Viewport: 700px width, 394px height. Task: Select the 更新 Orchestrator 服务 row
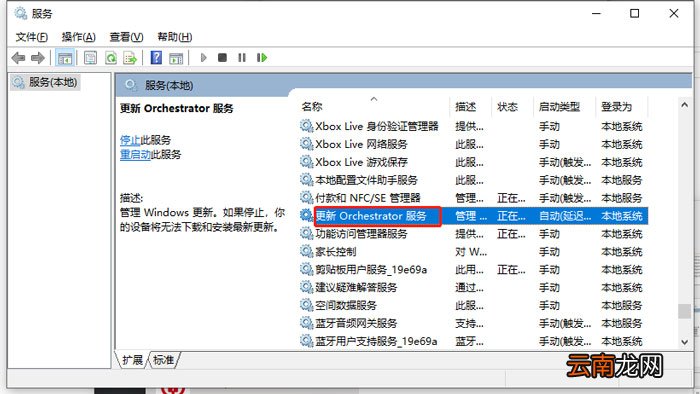point(474,216)
